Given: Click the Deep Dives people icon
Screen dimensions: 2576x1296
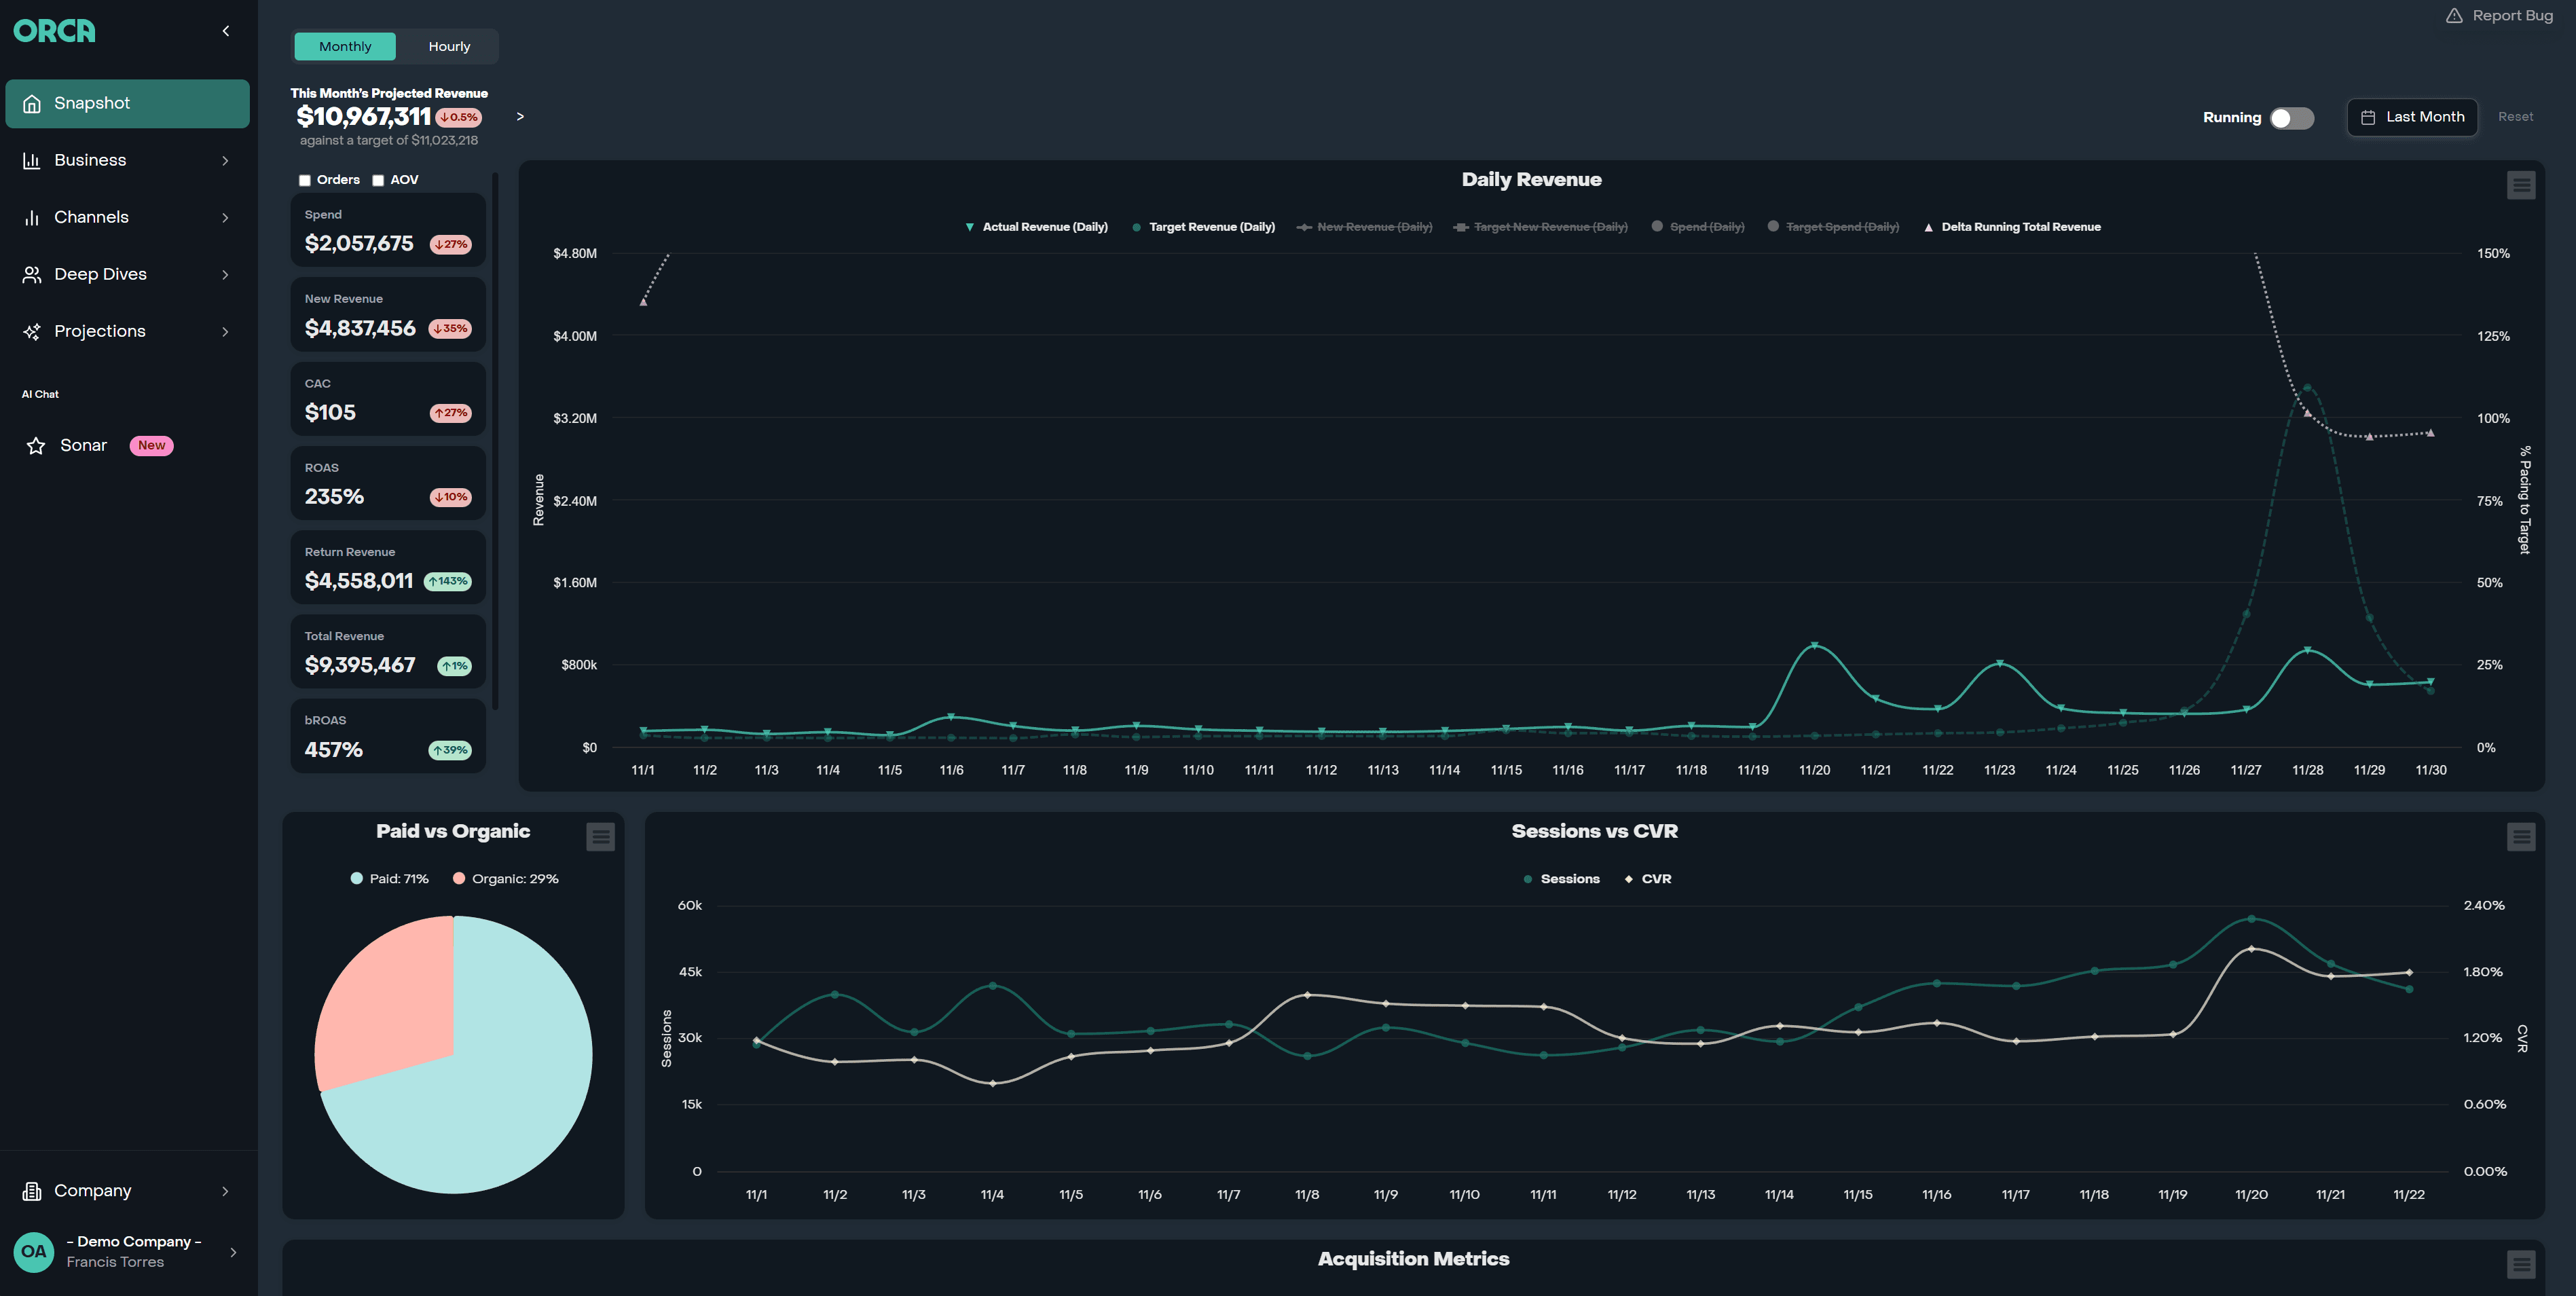Looking at the screenshot, I should (x=31, y=274).
